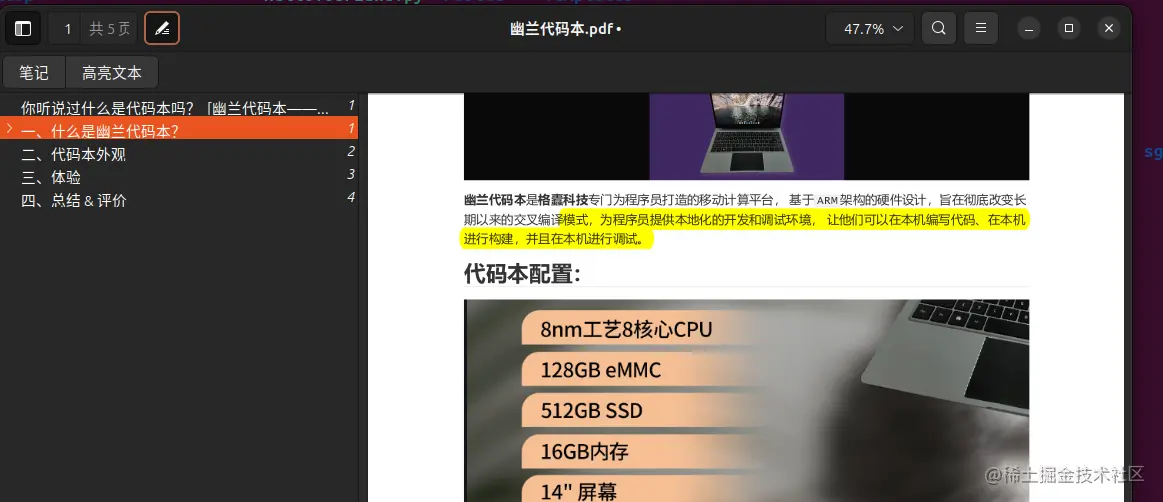Image resolution: width=1163 pixels, height=502 pixels.
Task: Click the bold '格蠹科技' text
Action: tap(563, 199)
